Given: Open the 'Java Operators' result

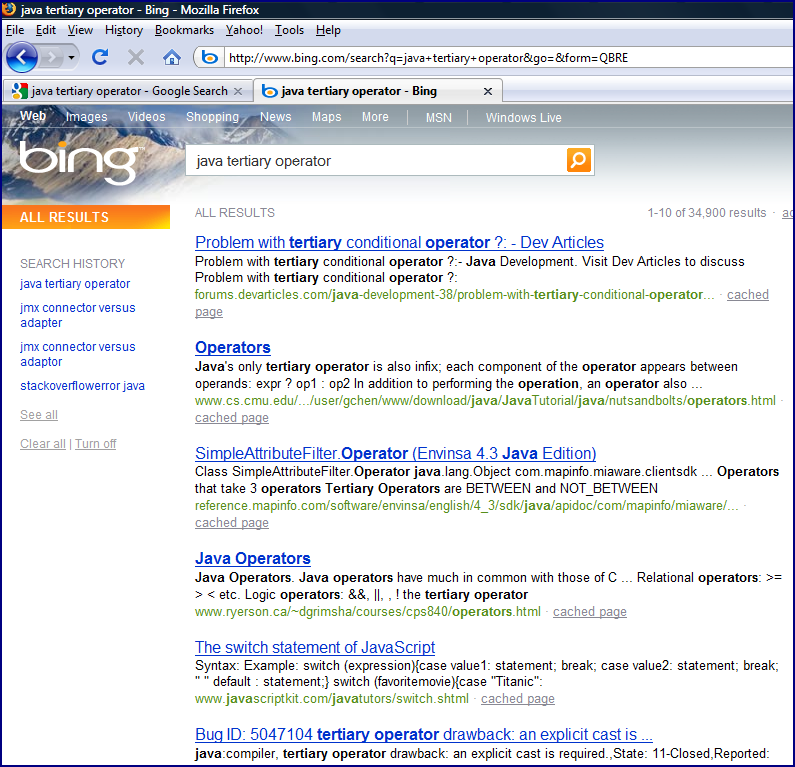Looking at the screenshot, I should [x=252, y=559].
